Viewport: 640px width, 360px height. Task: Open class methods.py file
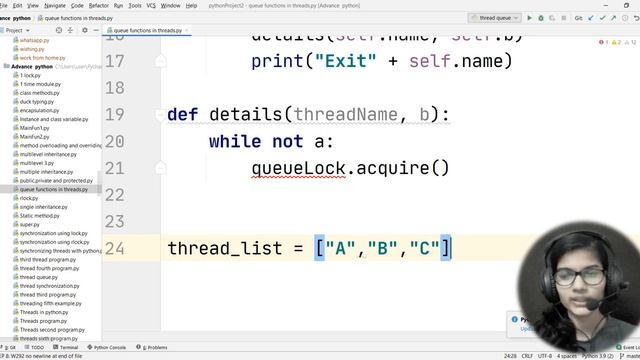tap(36, 93)
